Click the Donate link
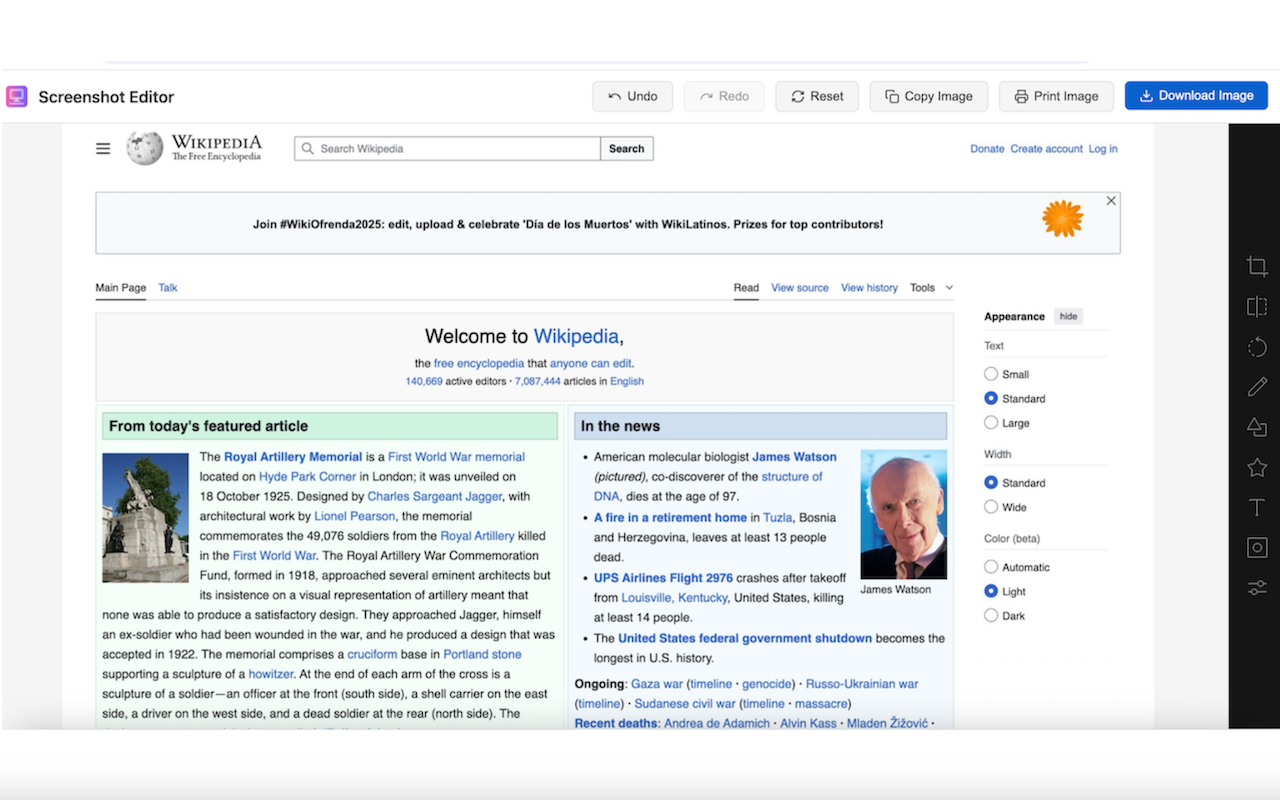Viewport: 1280px width, 800px height. (x=987, y=149)
